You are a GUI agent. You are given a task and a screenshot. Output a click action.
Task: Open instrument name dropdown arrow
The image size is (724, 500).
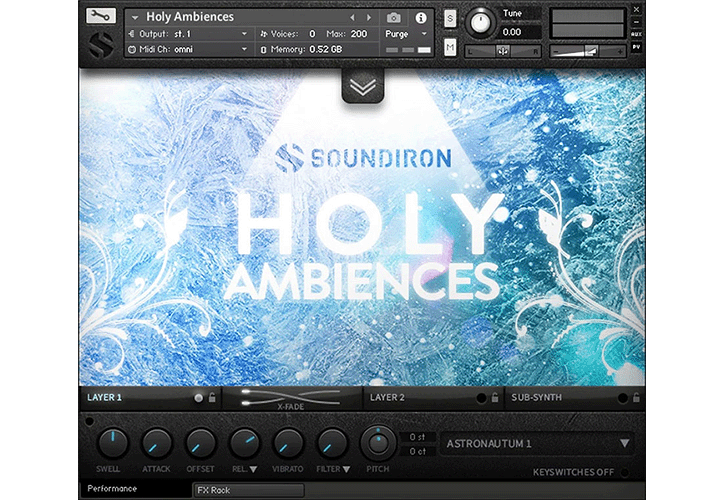pyautogui.click(x=135, y=18)
